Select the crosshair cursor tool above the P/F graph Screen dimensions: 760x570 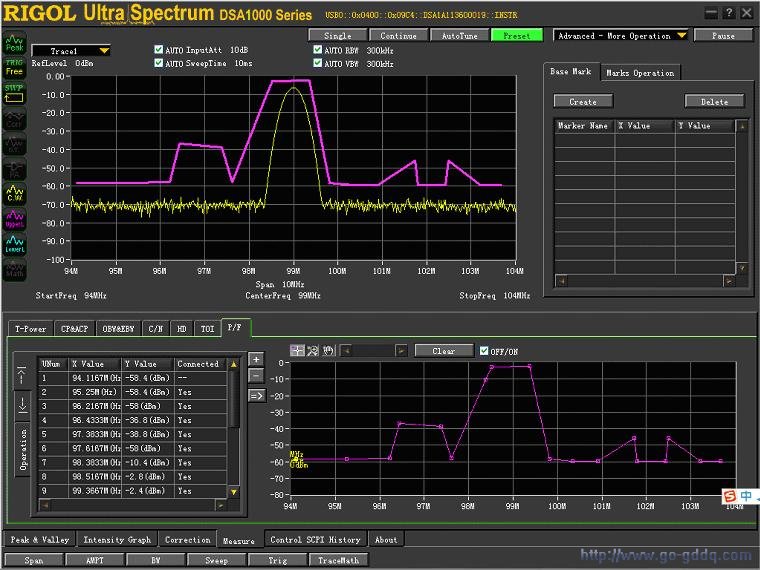(297, 350)
